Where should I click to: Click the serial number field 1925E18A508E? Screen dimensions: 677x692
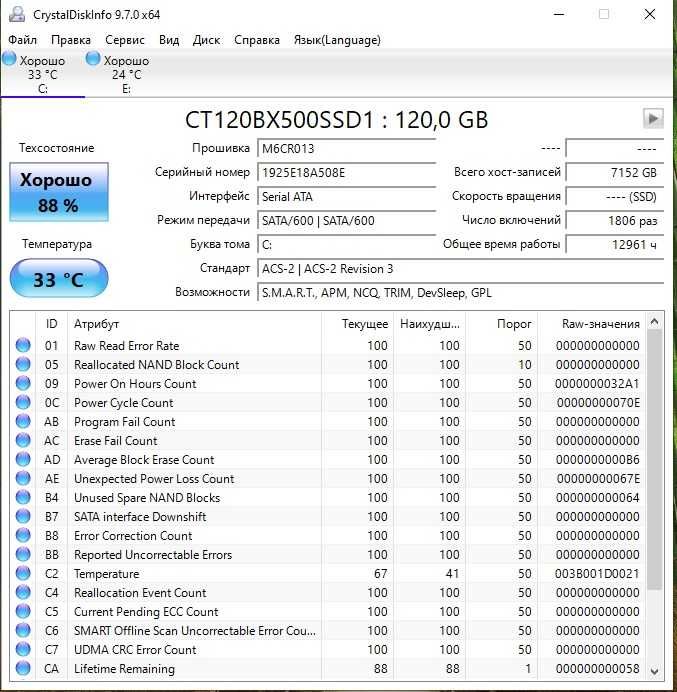[346, 172]
